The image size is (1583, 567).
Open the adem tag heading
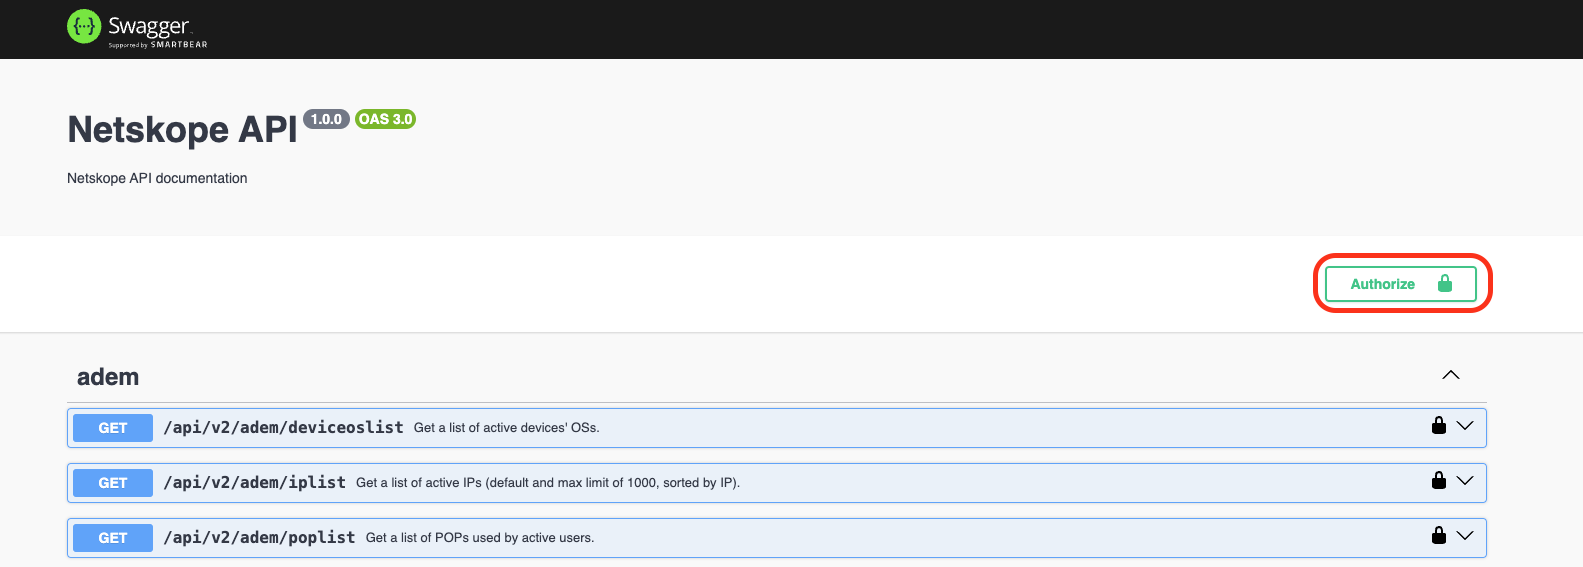click(x=108, y=377)
